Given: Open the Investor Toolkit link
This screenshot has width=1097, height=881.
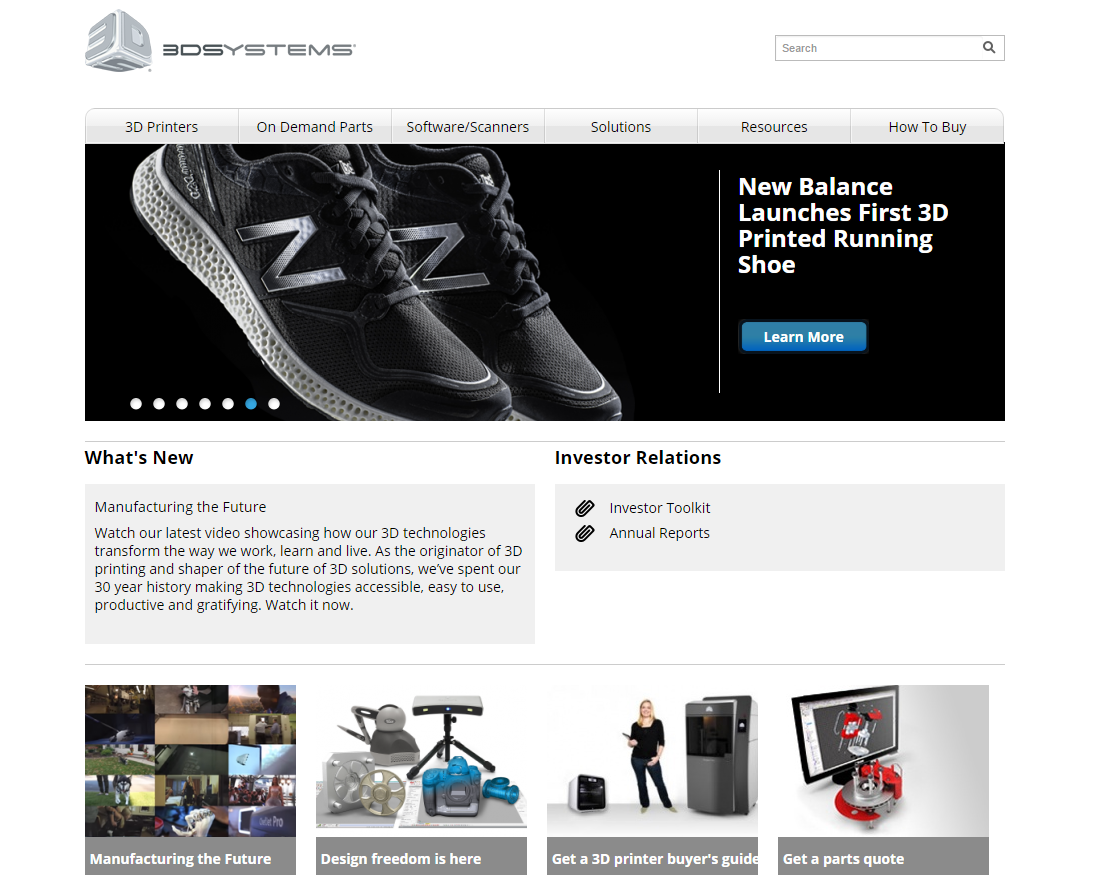Looking at the screenshot, I should [x=659, y=508].
